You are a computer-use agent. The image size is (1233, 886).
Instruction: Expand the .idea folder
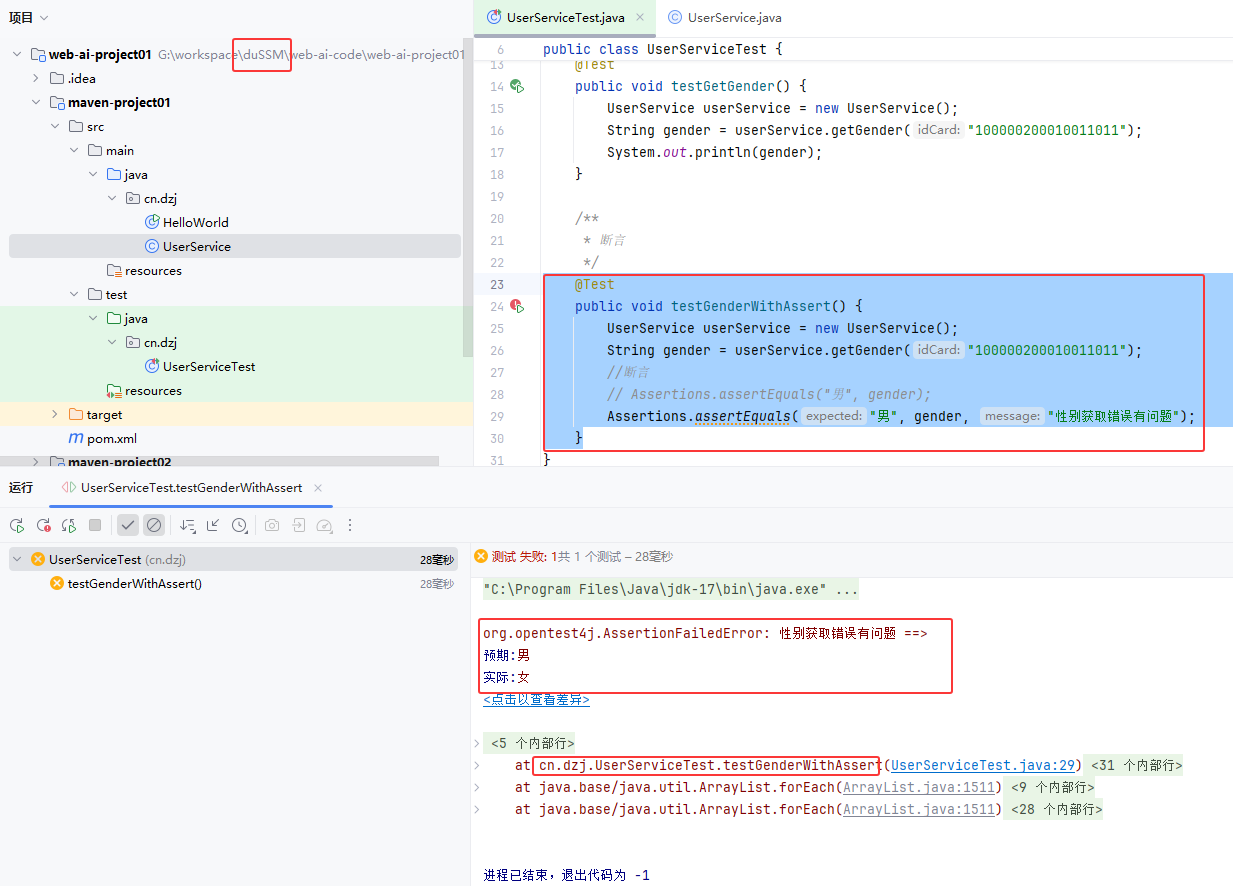point(36,79)
